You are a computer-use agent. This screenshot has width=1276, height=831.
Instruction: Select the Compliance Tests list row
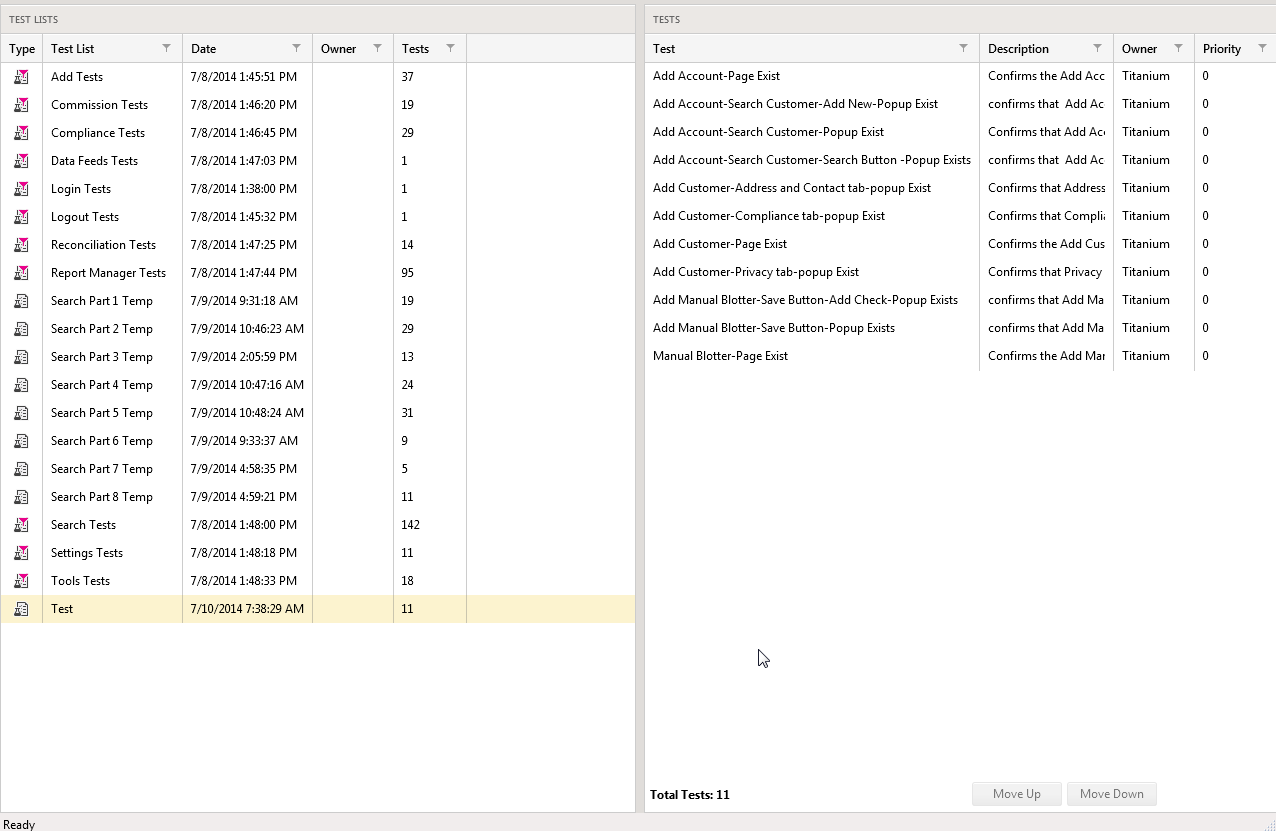(98, 133)
